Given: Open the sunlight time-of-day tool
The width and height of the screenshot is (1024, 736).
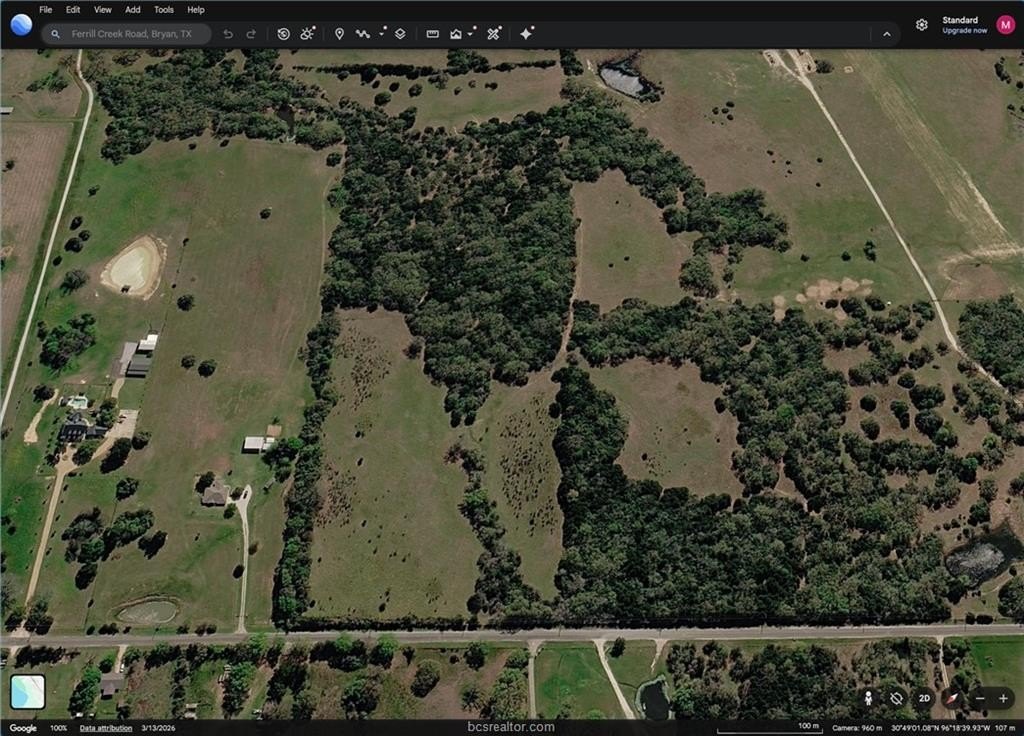Looking at the screenshot, I should point(308,33).
